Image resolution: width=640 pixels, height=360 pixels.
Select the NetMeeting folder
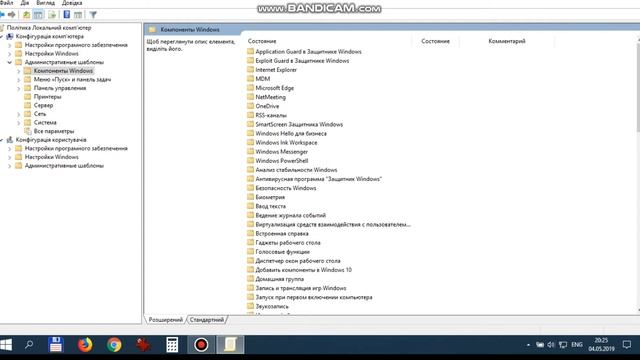[270, 97]
